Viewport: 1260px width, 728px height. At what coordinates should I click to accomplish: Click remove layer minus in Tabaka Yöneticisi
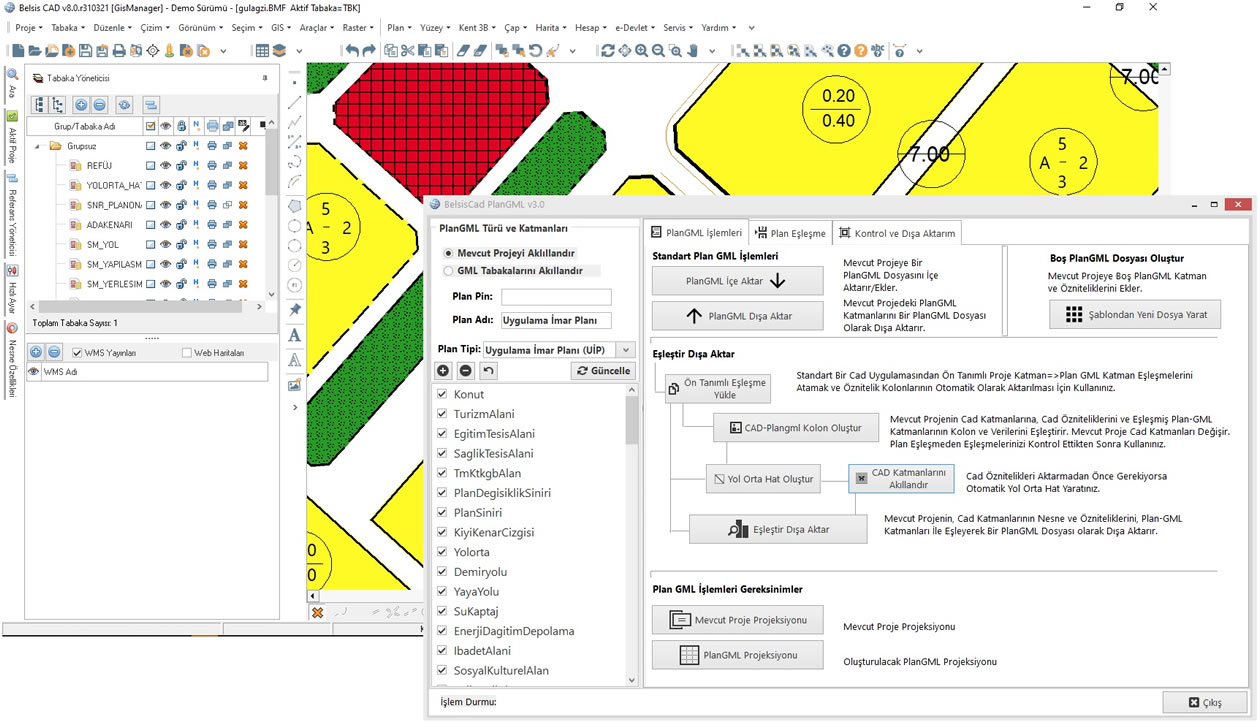tap(98, 104)
